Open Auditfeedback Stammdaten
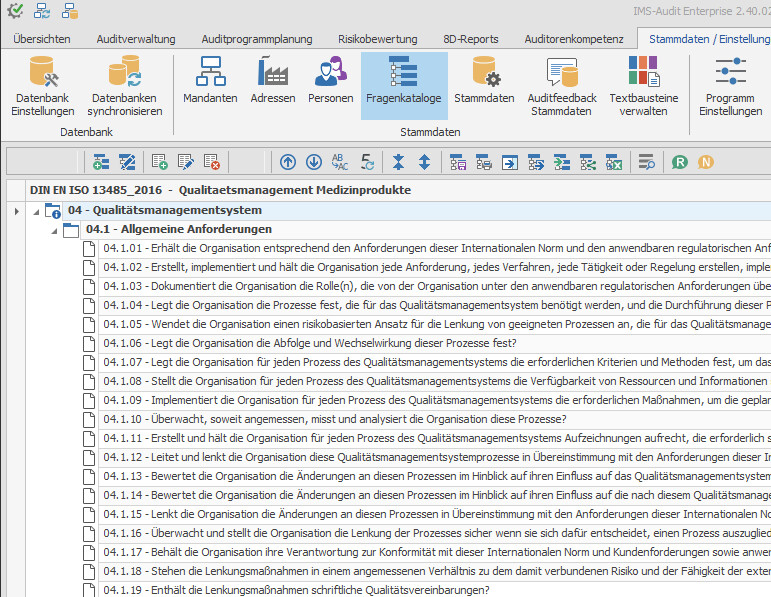The width and height of the screenshot is (771, 597). 562,87
